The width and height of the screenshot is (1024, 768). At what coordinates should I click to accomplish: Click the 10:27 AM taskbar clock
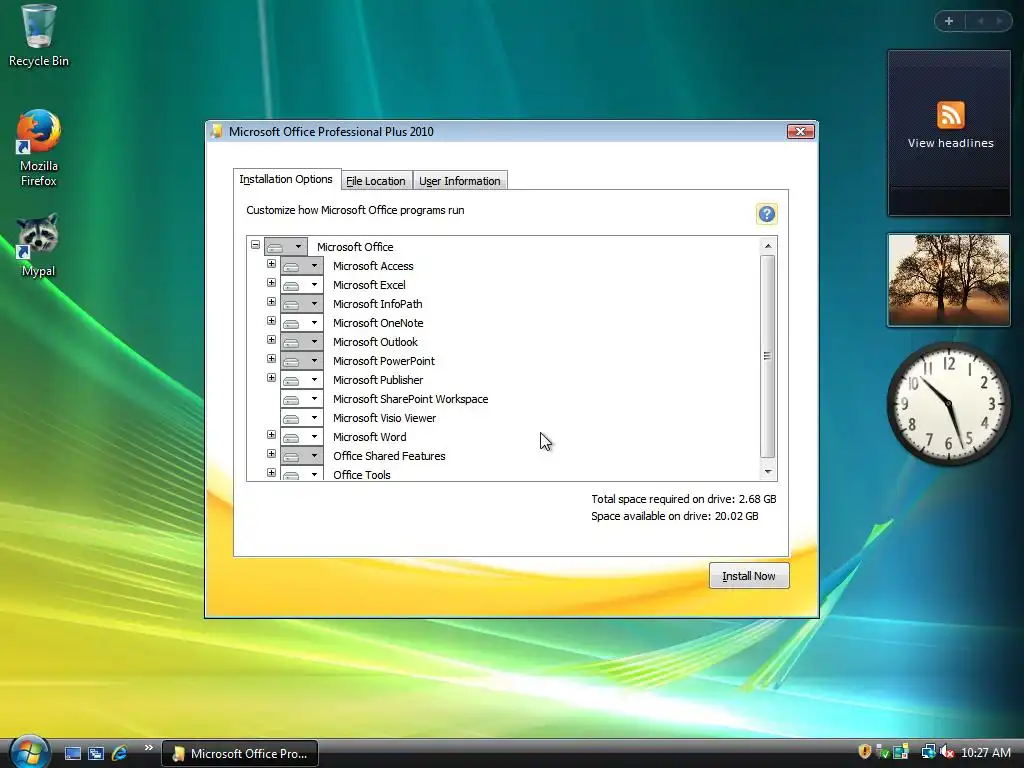pos(985,753)
